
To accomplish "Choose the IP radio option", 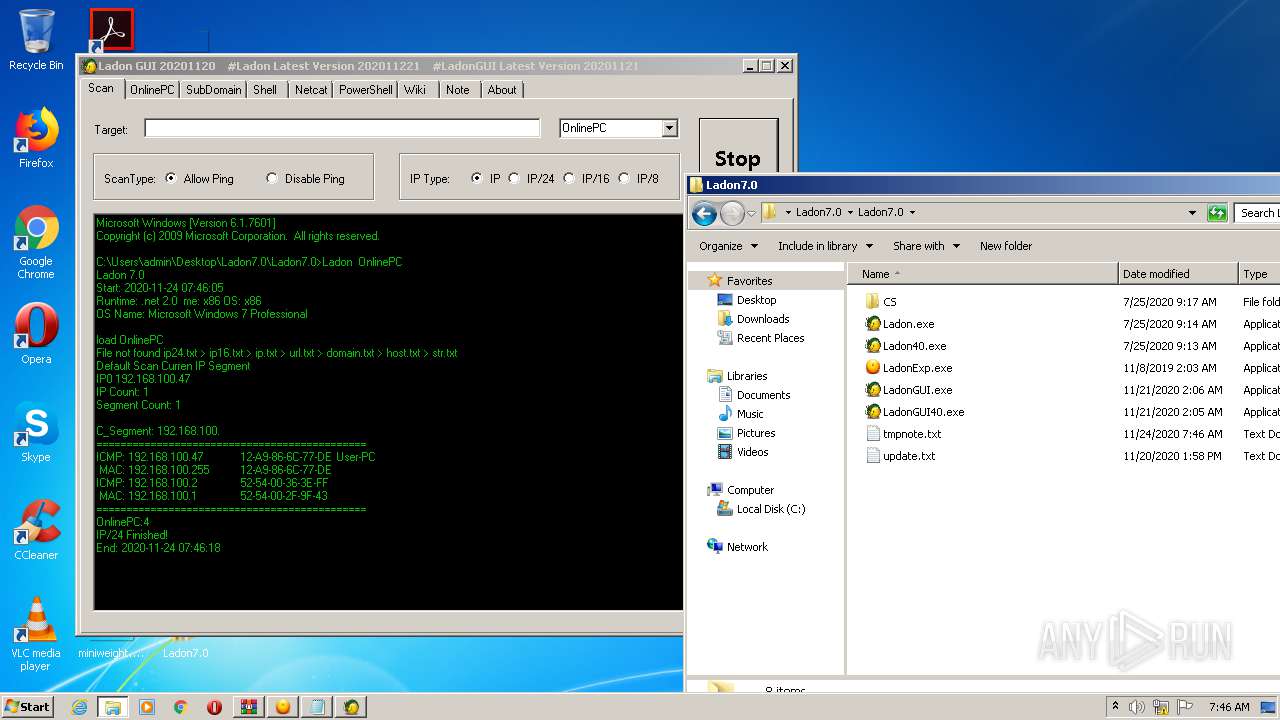I will coord(477,178).
